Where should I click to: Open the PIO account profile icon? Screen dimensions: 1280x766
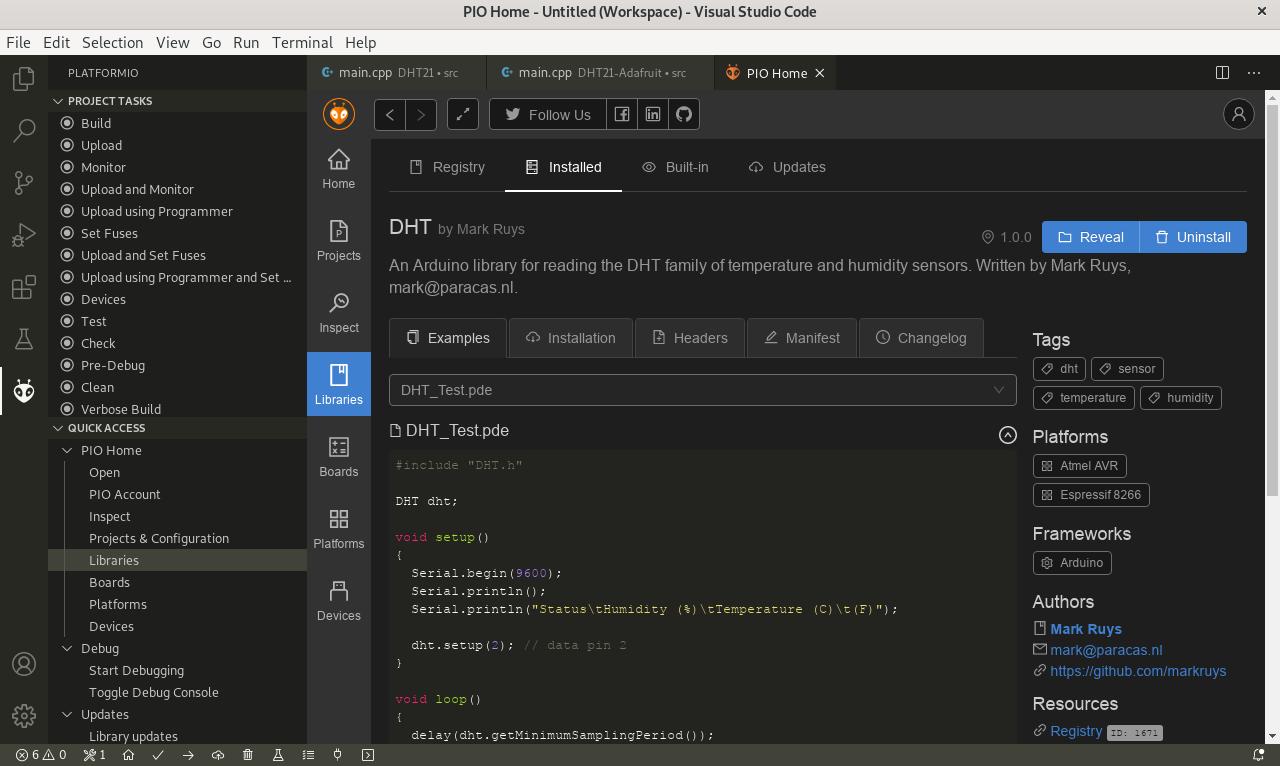click(x=1239, y=114)
